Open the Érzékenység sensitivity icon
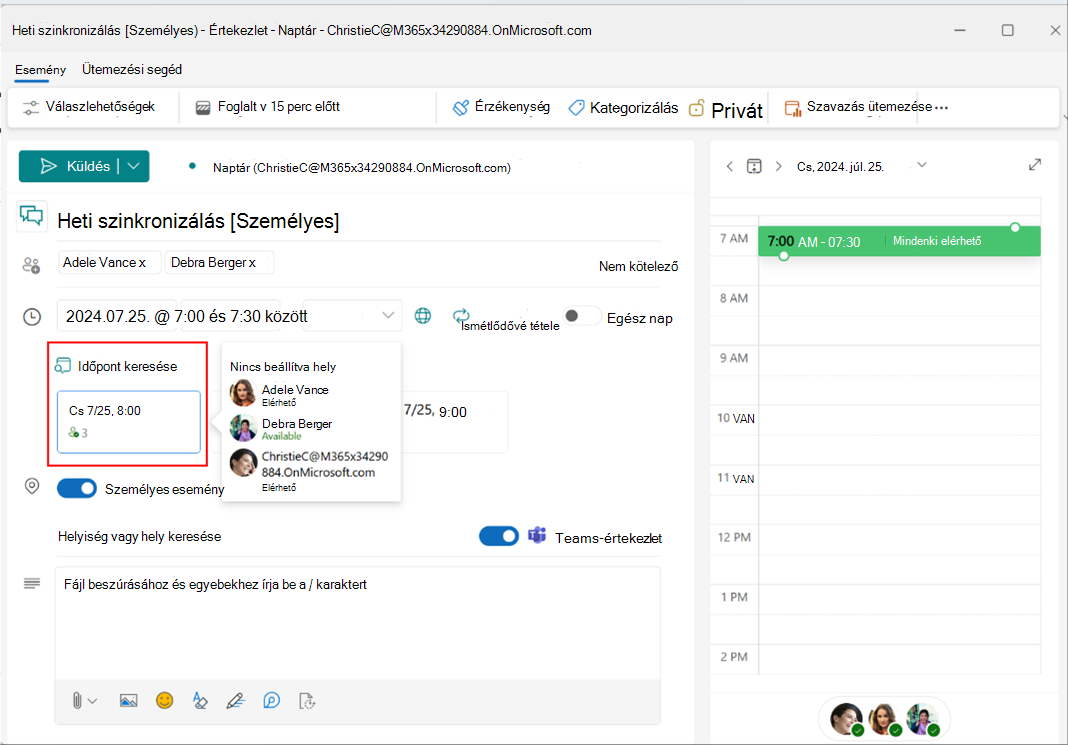The height and width of the screenshot is (745, 1068). coord(460,108)
